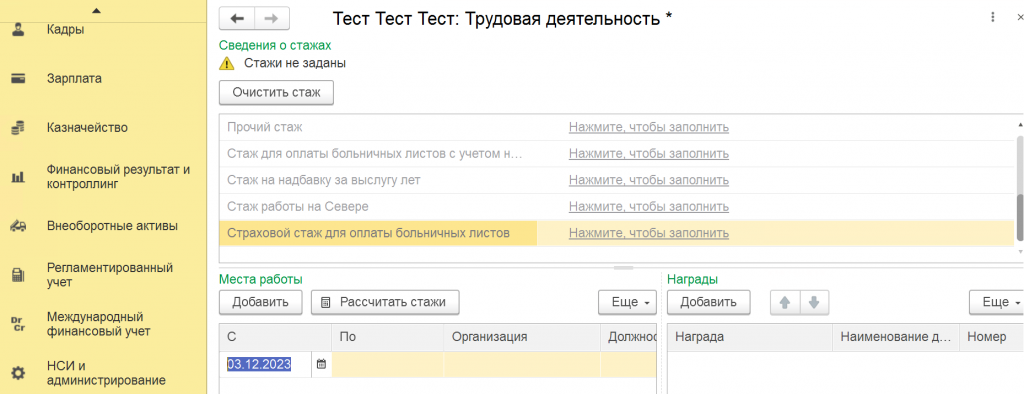Open the Регламентированный учет menu section
Image resolution: width=1024 pixels, height=394 pixels.
point(110,276)
